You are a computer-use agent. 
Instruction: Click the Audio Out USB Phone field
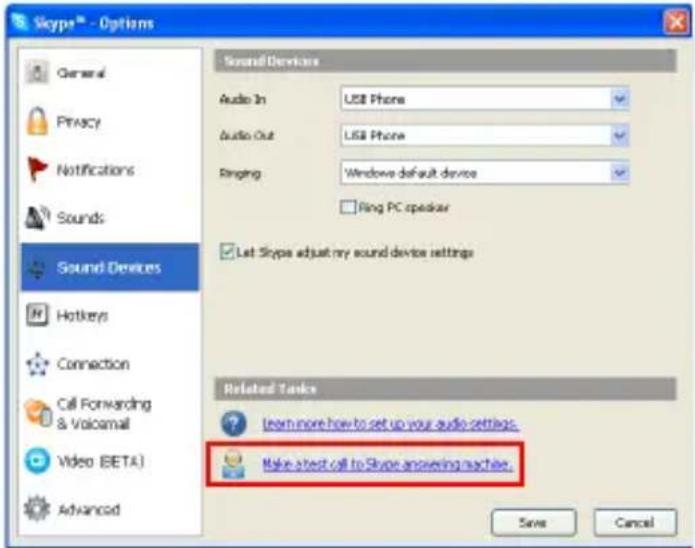tap(484, 136)
